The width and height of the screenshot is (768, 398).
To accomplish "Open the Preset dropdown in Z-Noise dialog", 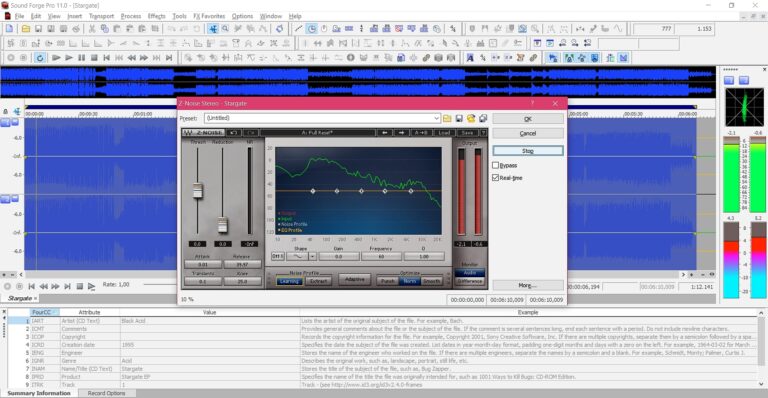I will [x=436, y=118].
